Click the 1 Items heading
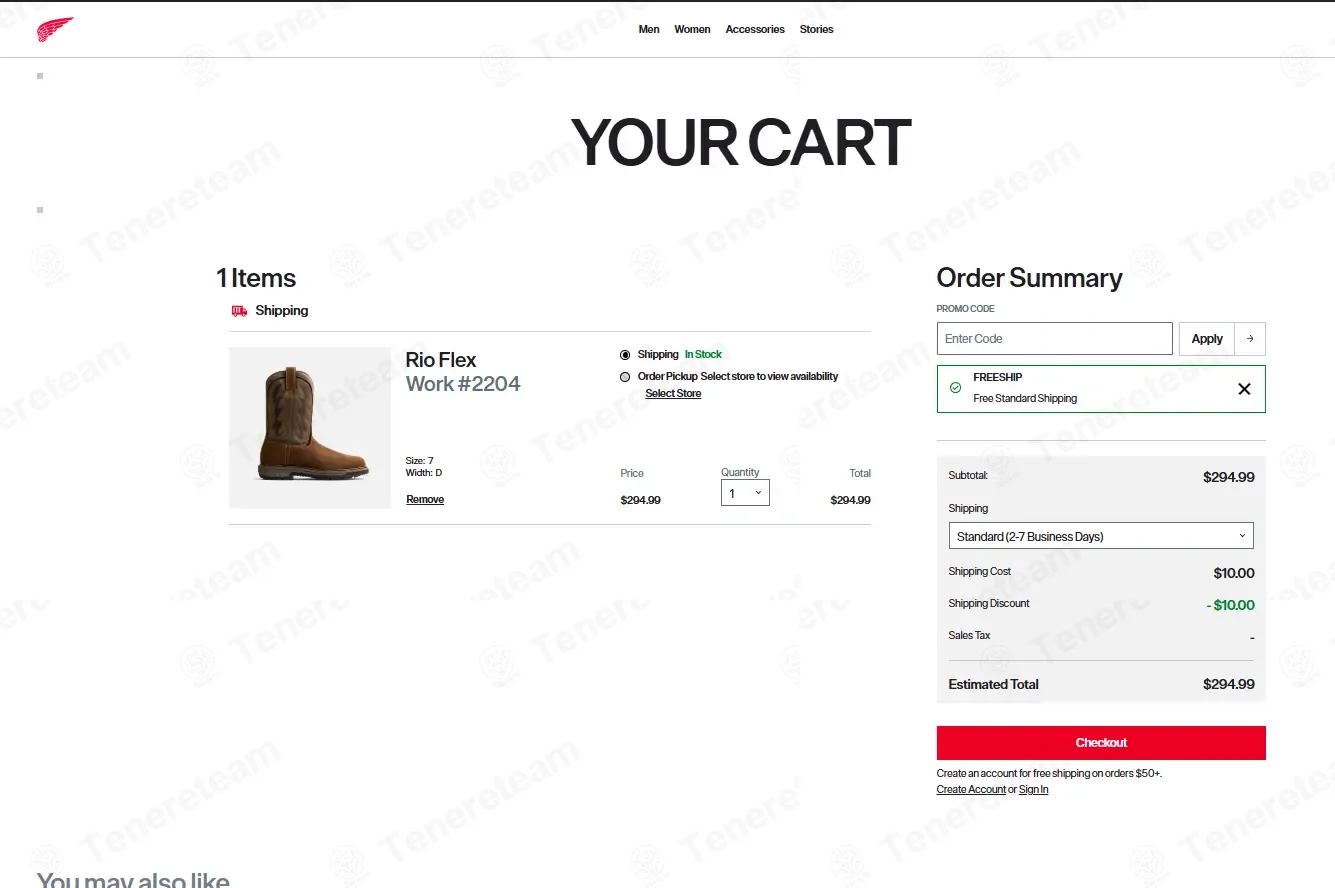The height and width of the screenshot is (888, 1335). (256, 278)
